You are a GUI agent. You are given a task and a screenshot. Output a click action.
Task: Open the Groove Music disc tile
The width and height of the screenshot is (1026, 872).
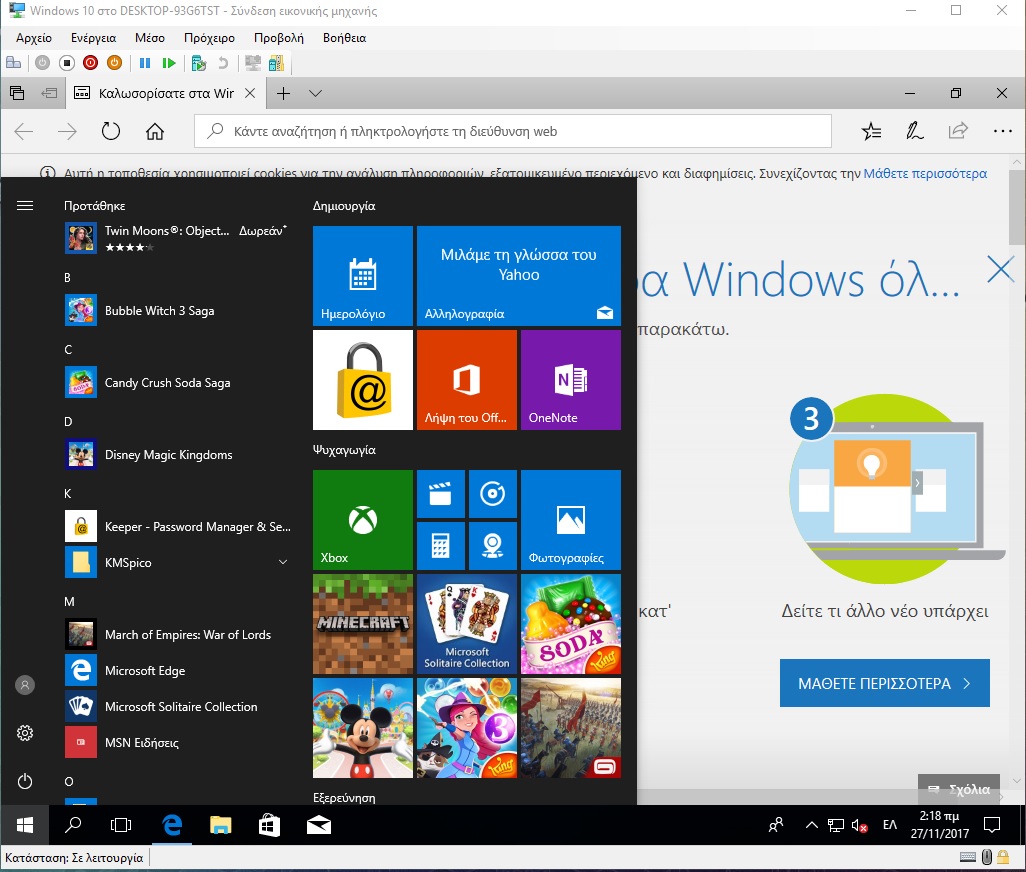(493, 494)
